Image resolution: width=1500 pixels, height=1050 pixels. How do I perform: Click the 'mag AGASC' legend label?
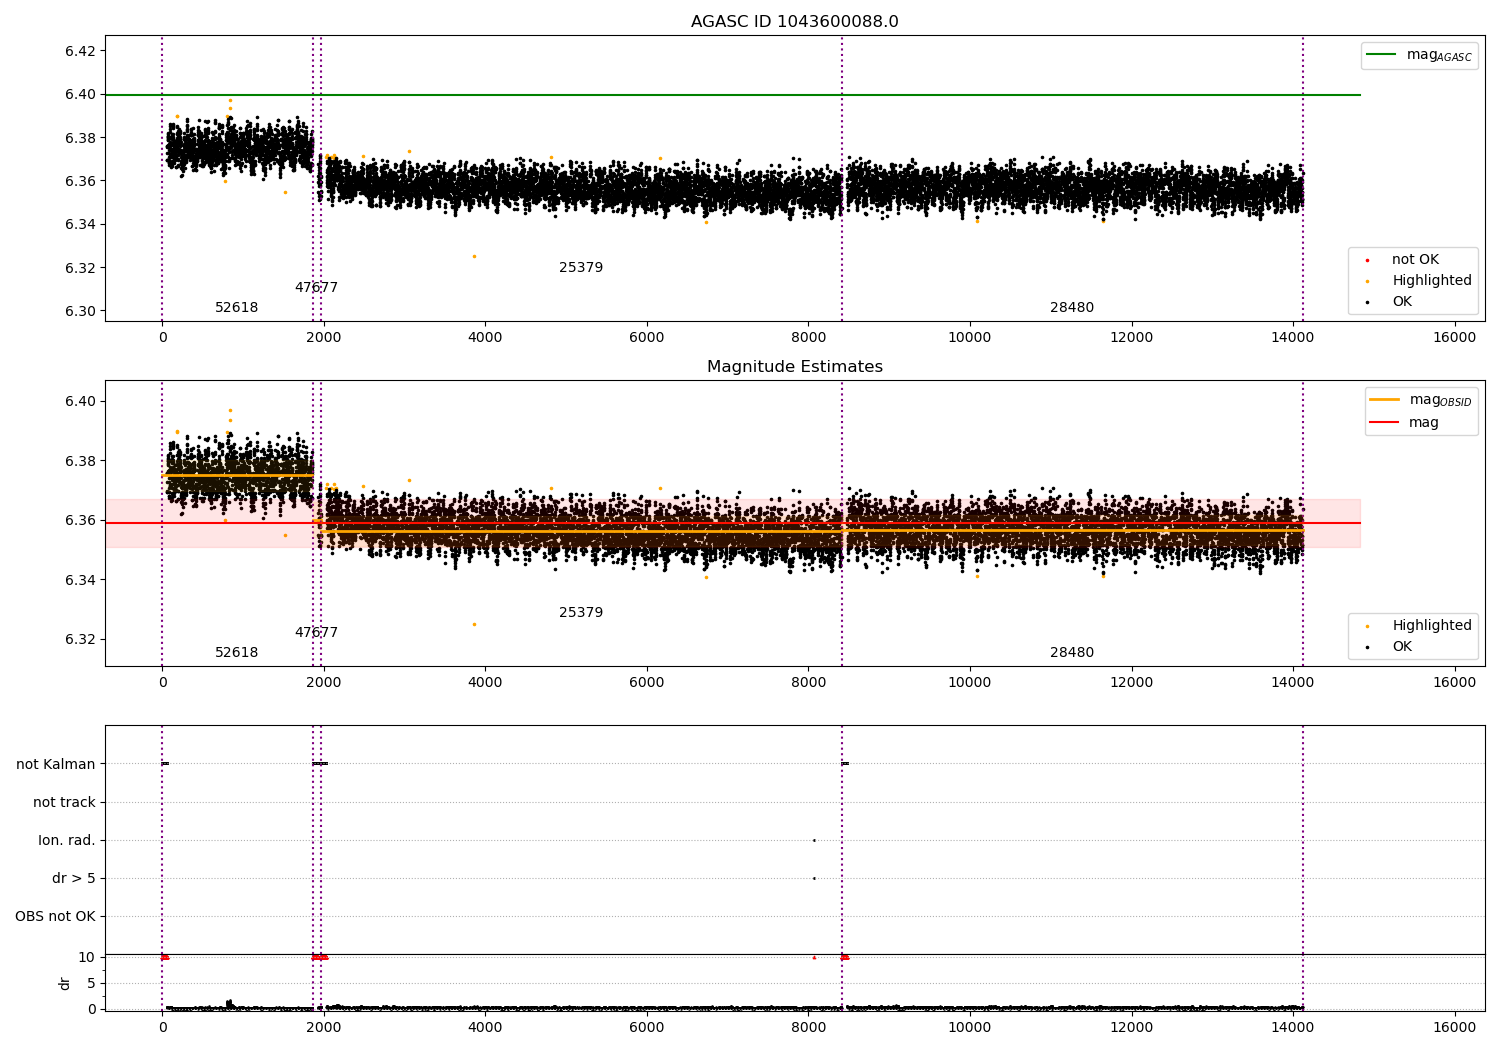(x=1439, y=55)
